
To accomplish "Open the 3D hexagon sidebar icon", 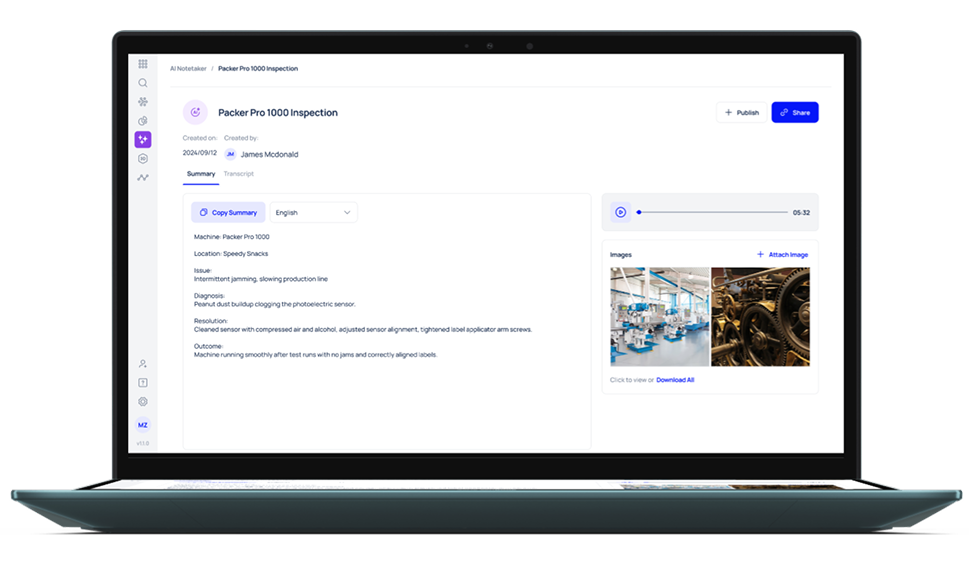I will (143, 158).
